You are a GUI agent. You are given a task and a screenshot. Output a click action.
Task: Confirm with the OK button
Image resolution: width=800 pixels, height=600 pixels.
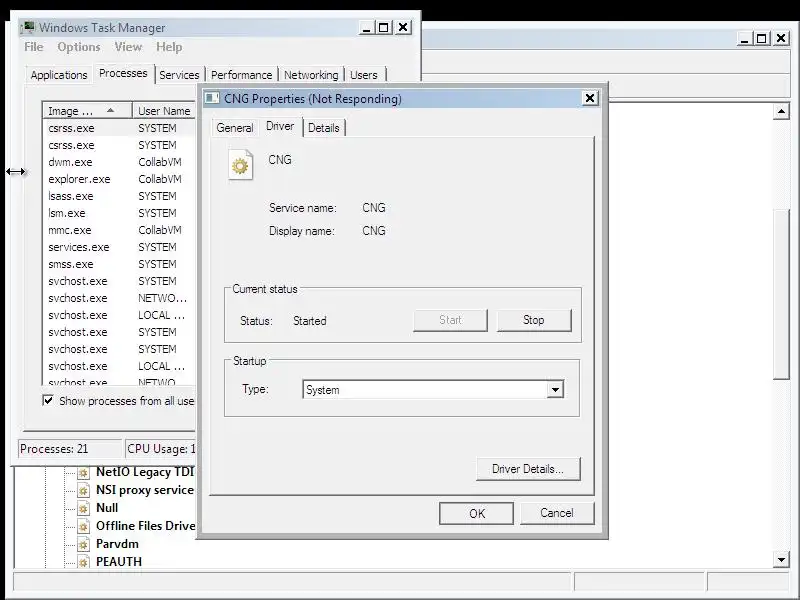coord(477,513)
